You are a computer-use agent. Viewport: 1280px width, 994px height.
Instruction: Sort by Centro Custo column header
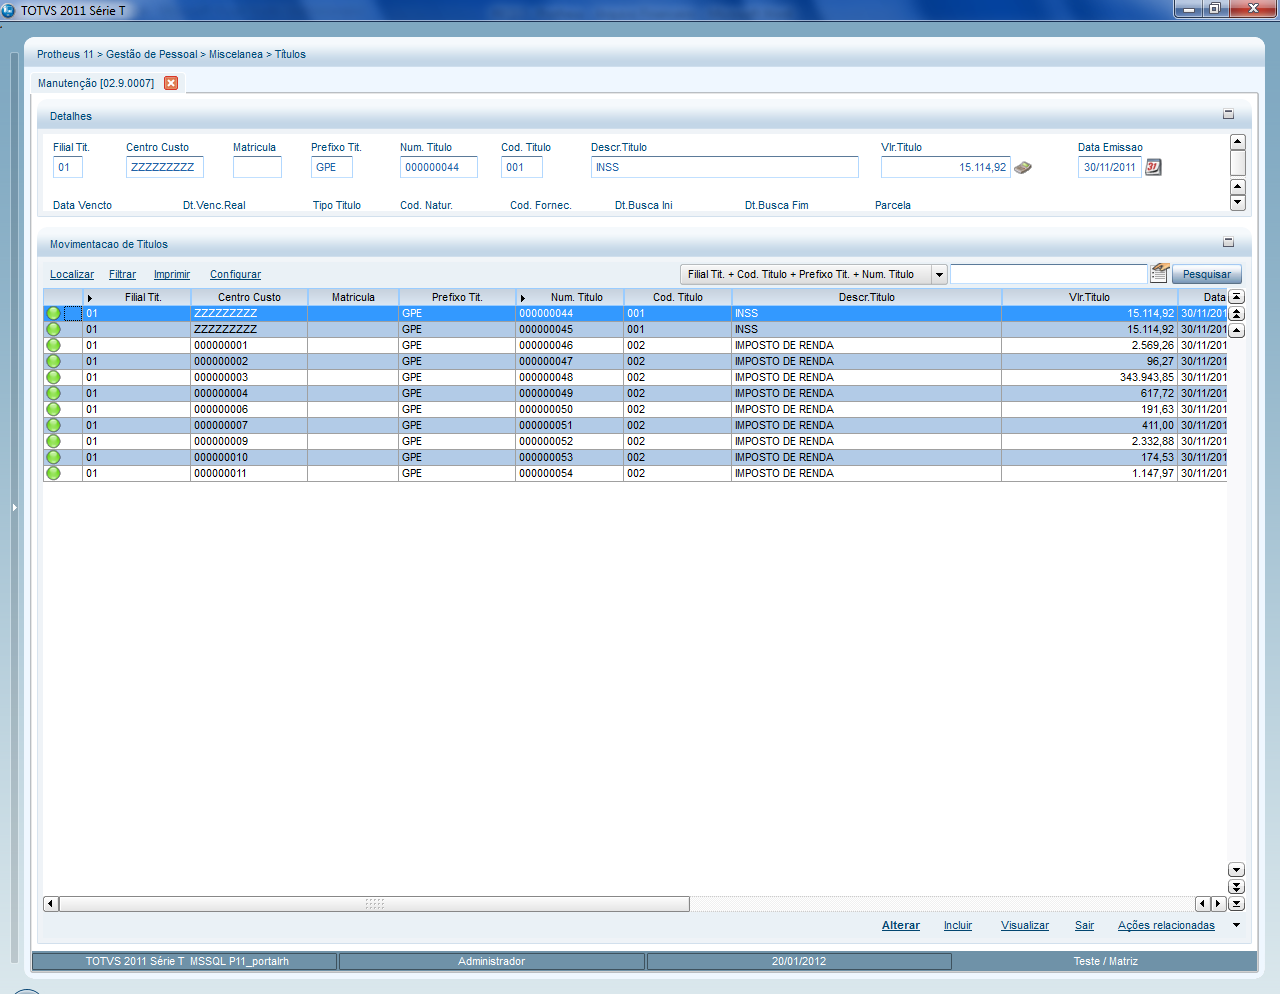[249, 297]
